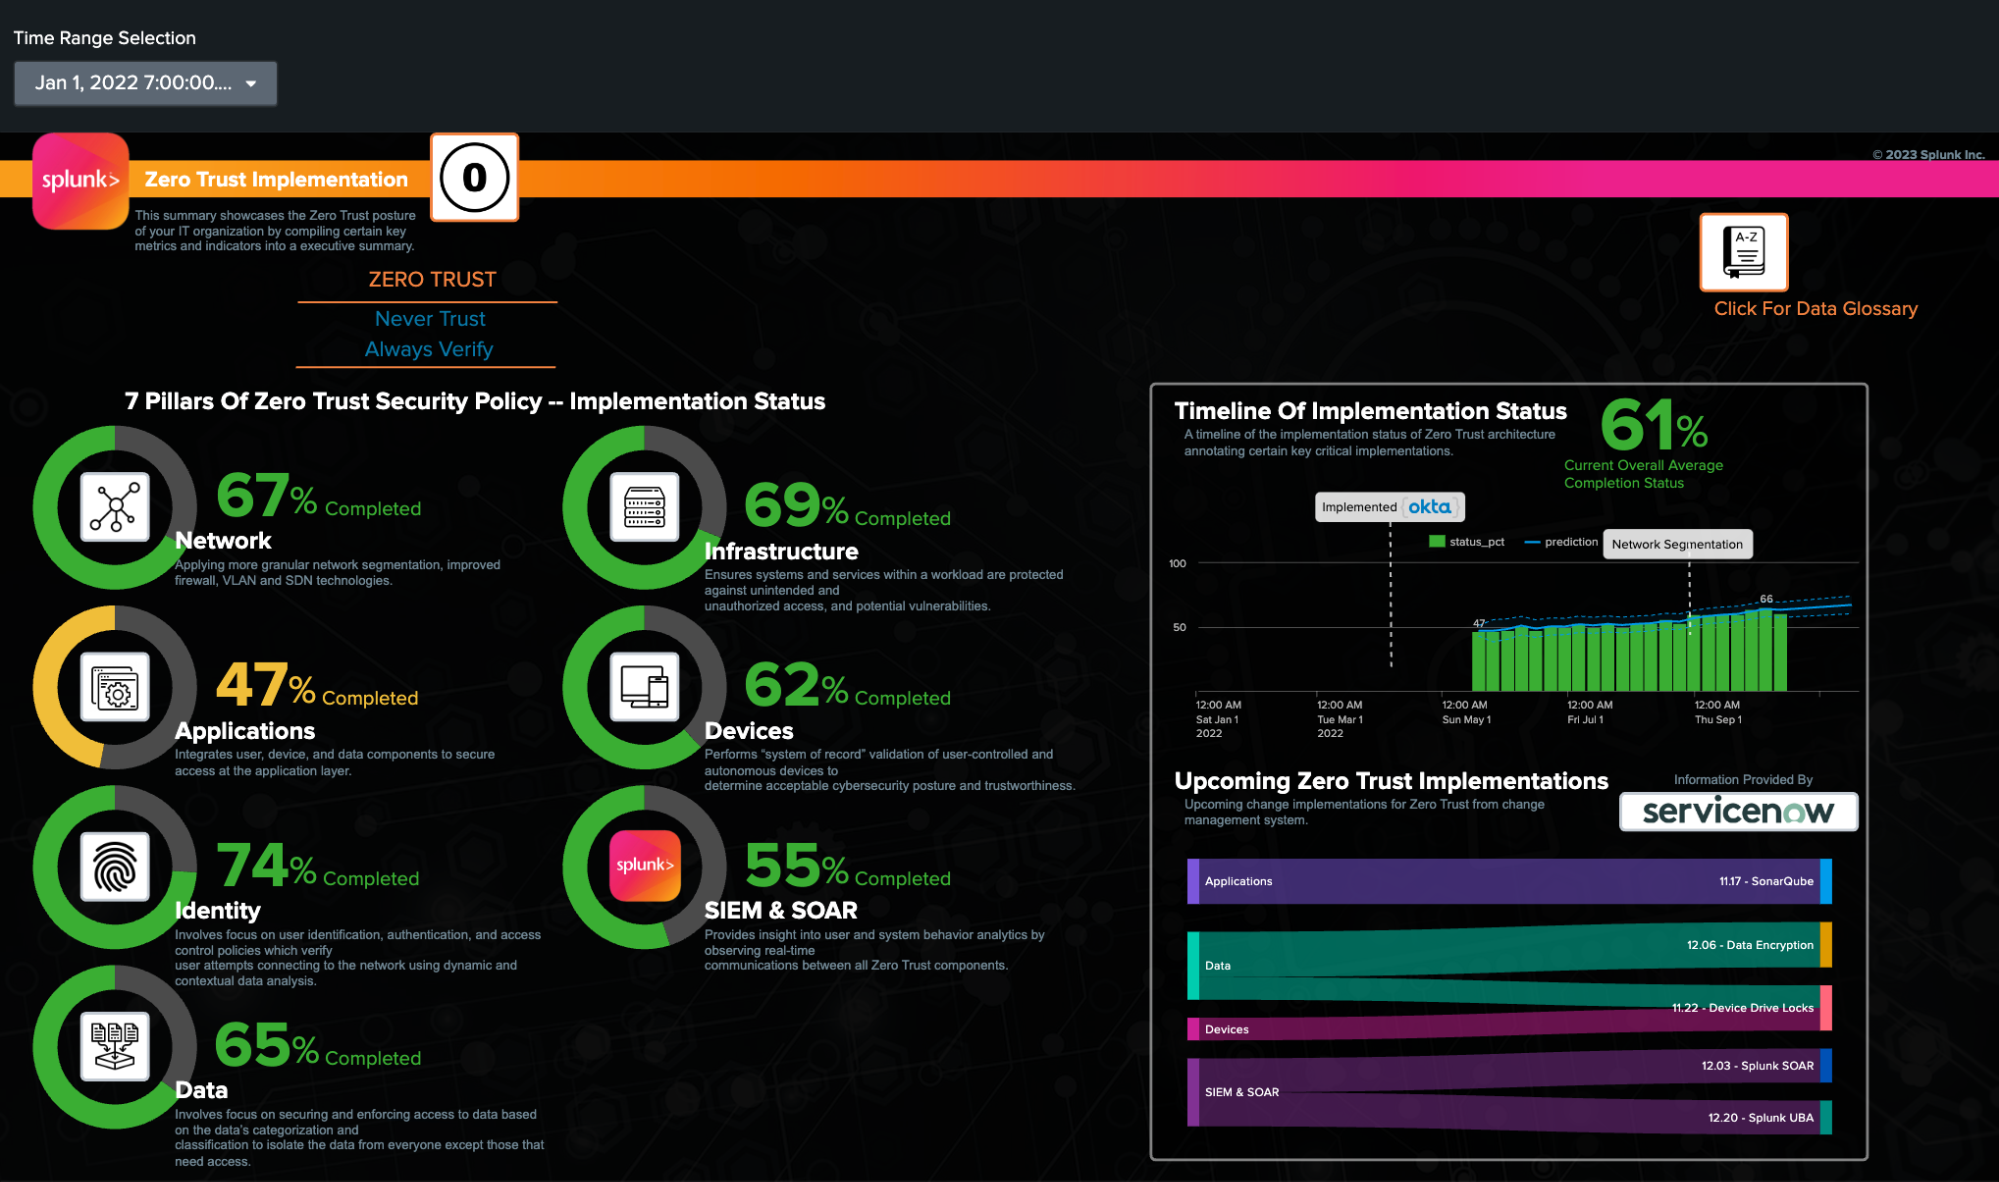Image resolution: width=1999 pixels, height=1182 pixels.
Task: Click 'Click For Data Glossary' link
Action: pos(1815,309)
